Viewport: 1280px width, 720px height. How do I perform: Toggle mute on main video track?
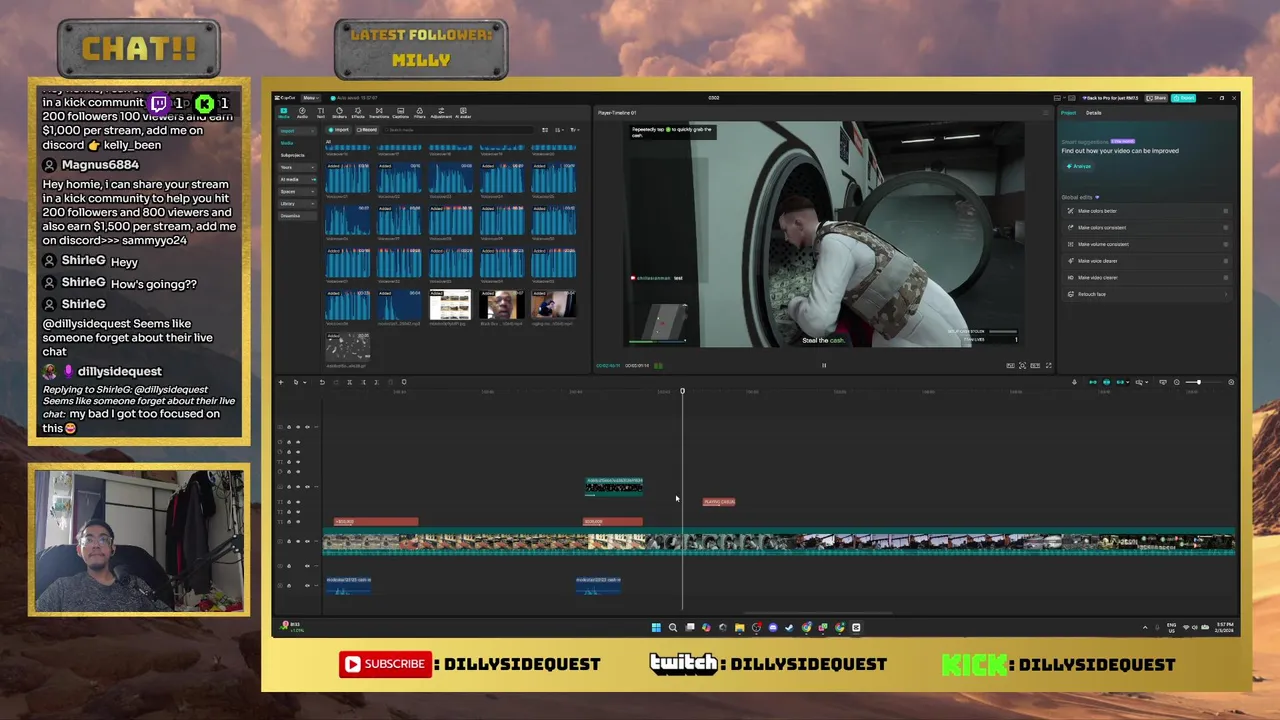point(307,541)
